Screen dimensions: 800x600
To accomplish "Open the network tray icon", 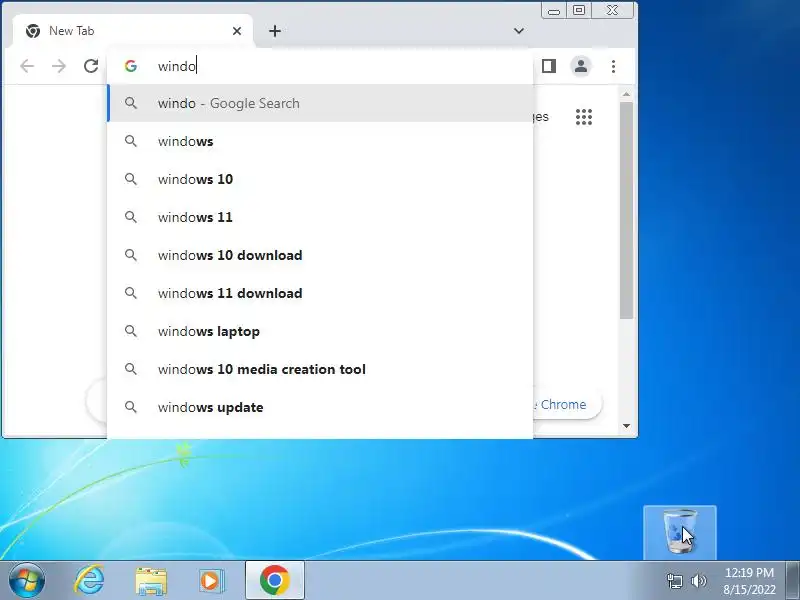I will tap(675, 581).
